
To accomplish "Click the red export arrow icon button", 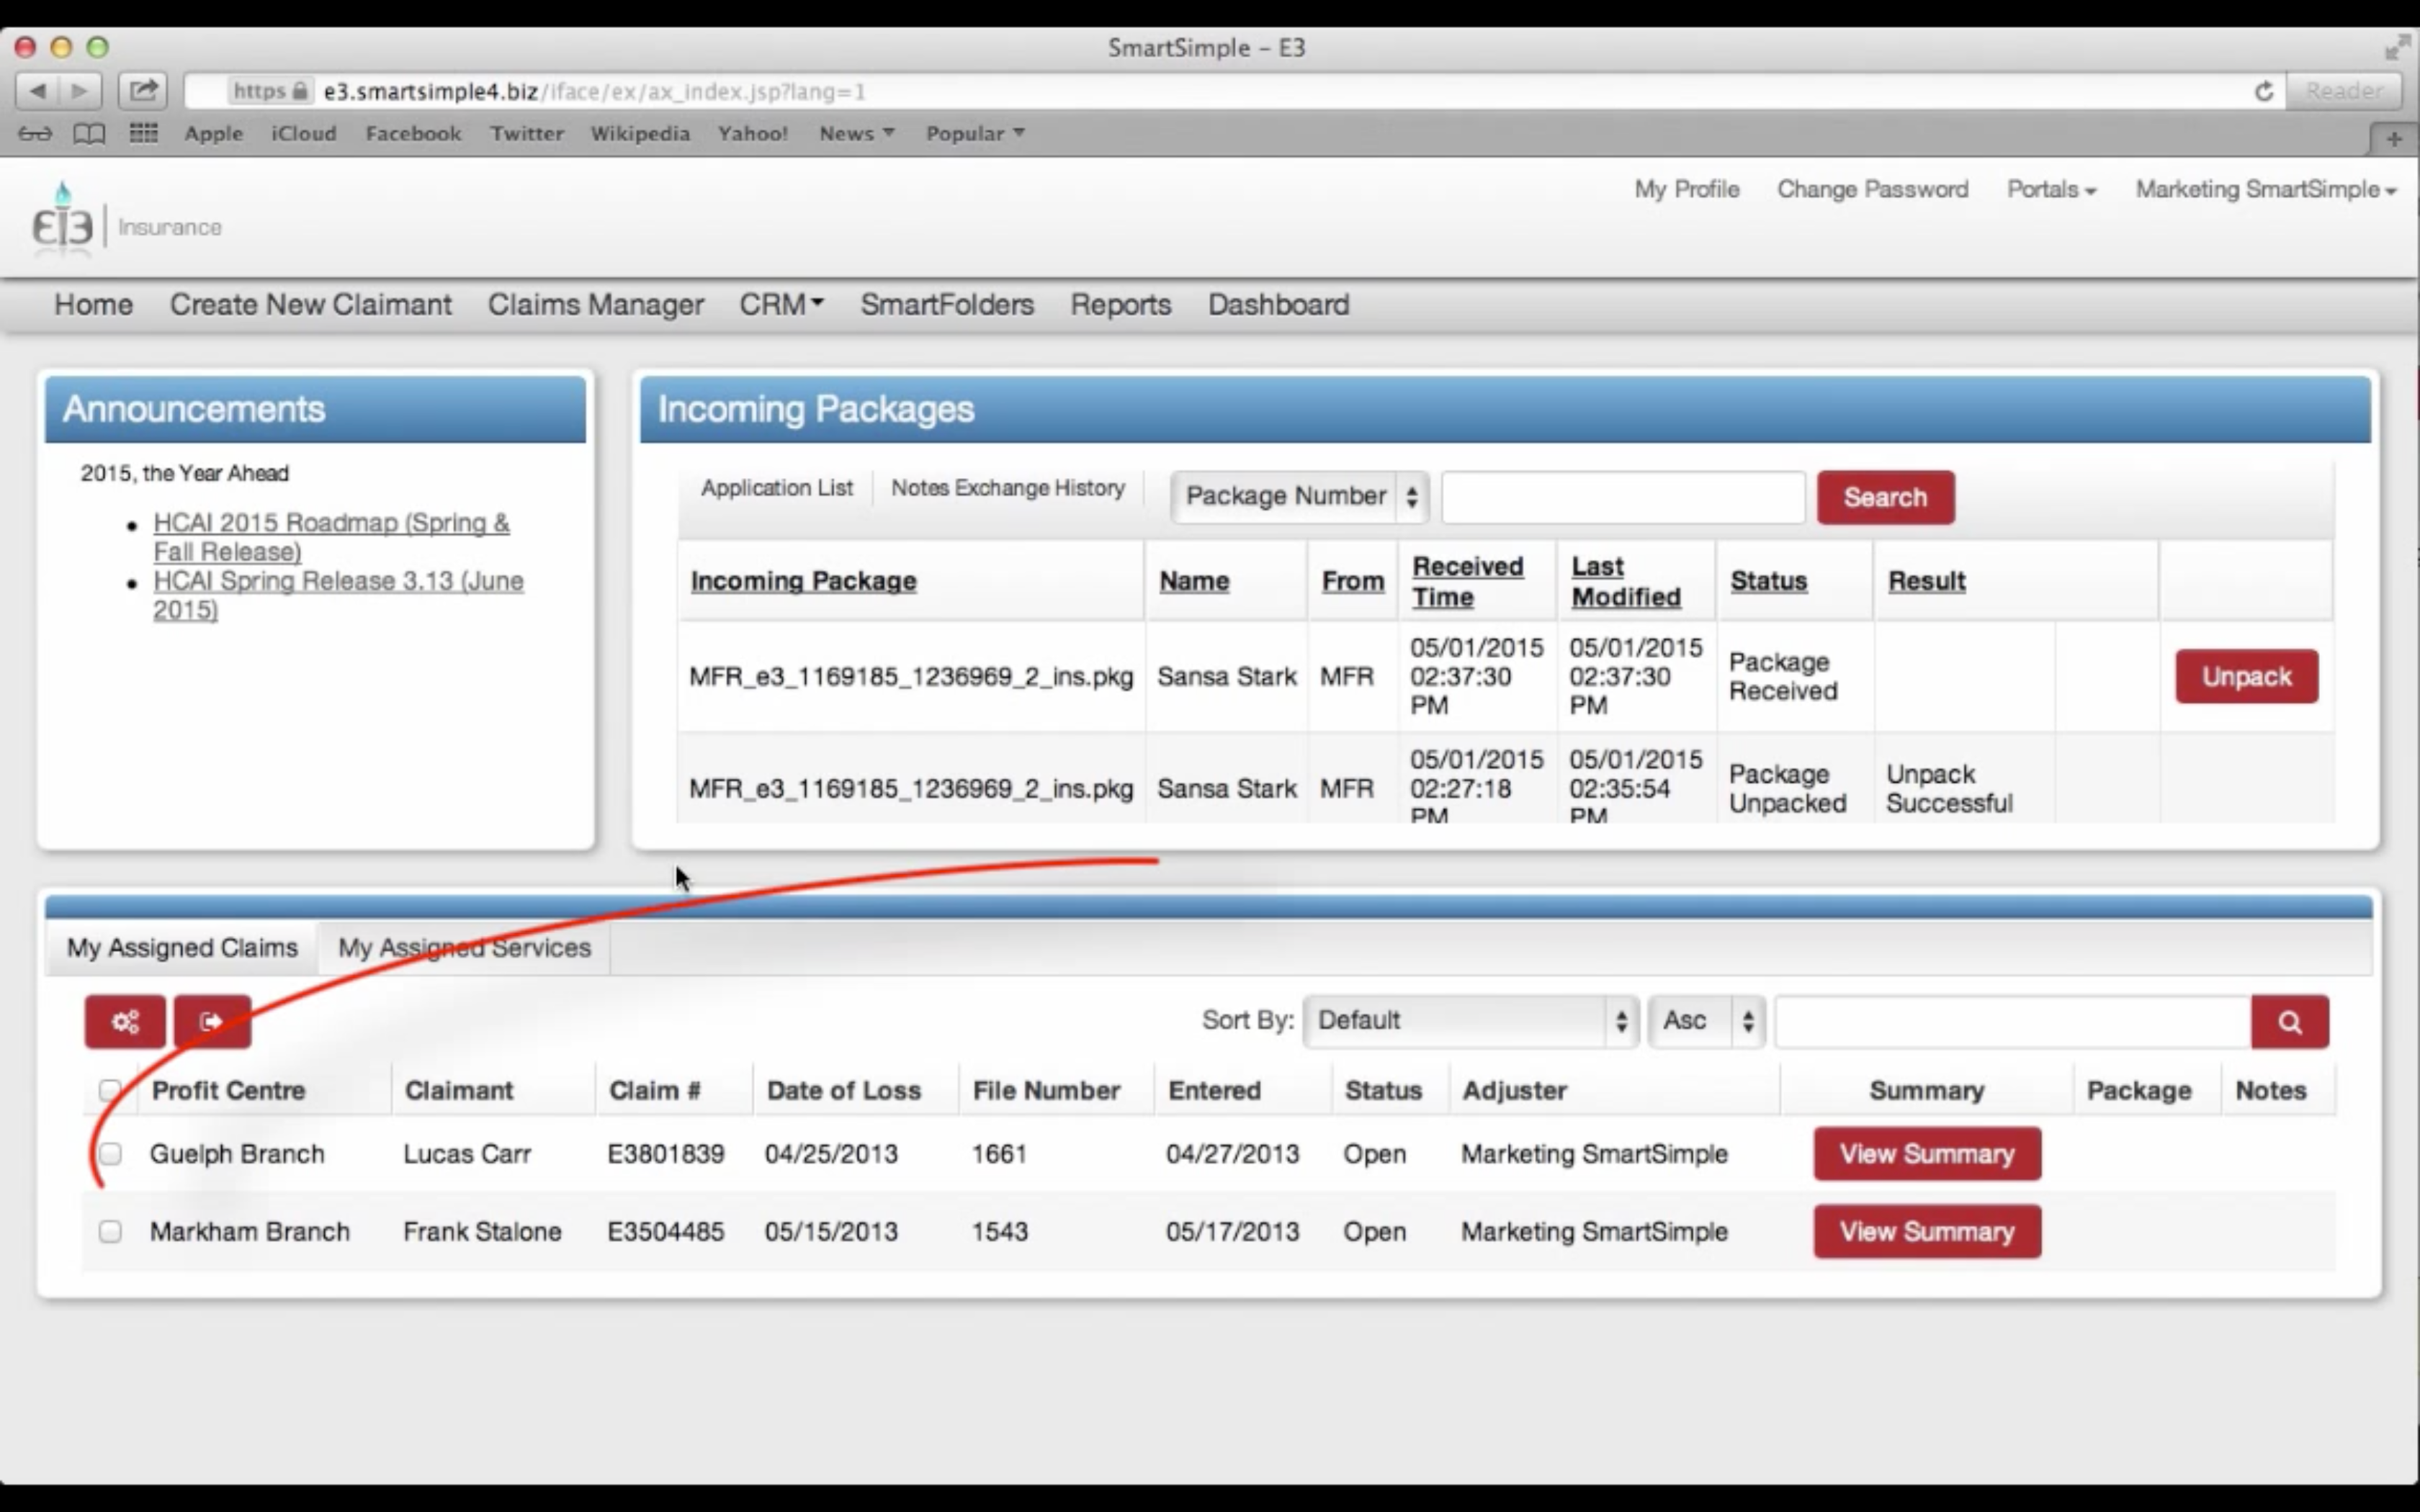I will click(x=212, y=1021).
